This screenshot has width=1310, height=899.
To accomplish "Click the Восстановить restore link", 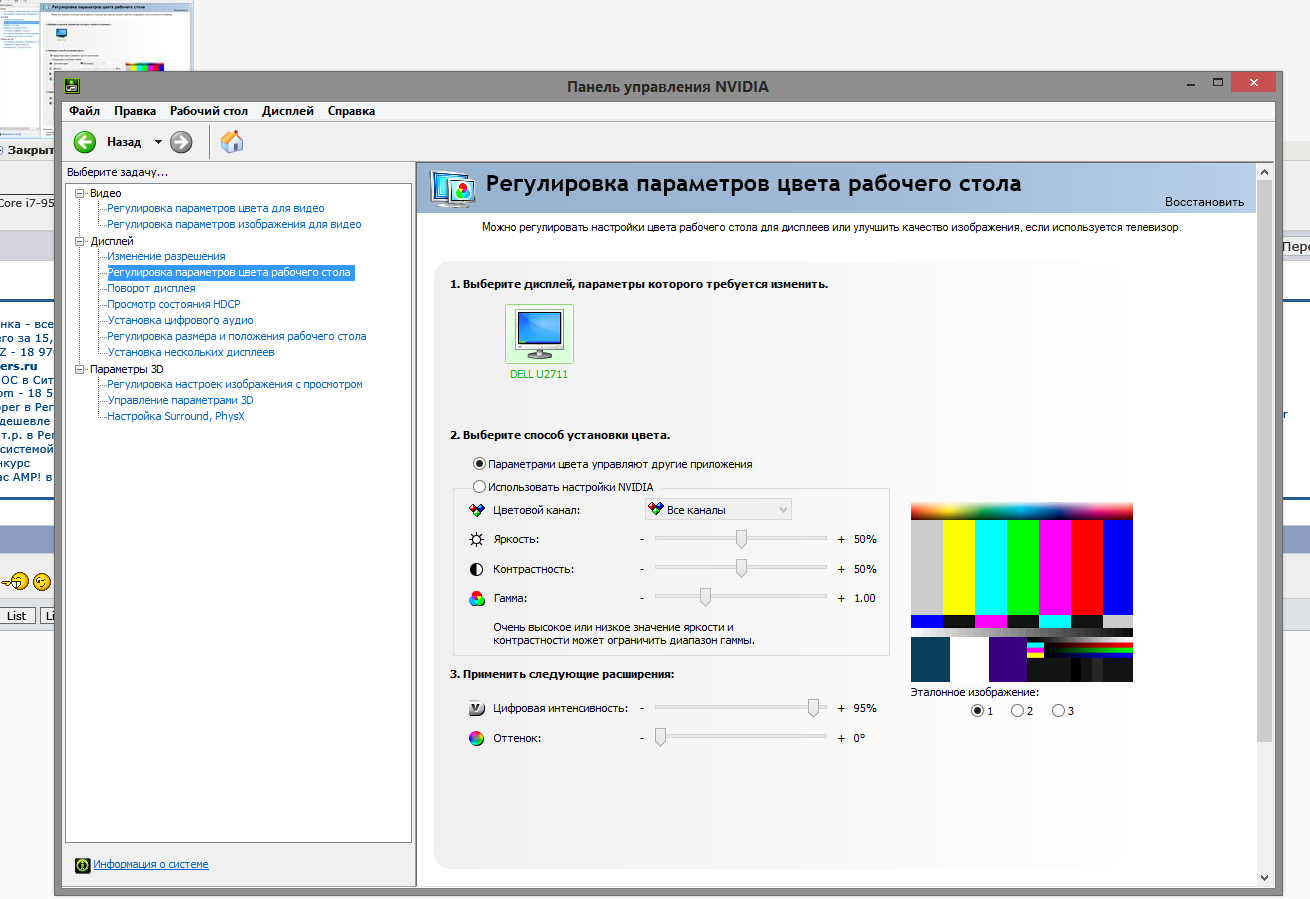I will pyautogui.click(x=1204, y=202).
